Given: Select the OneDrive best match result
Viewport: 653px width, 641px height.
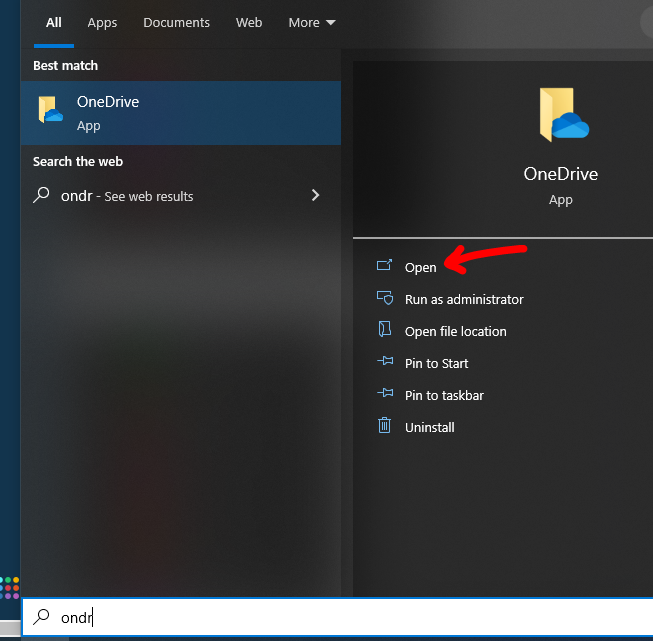Looking at the screenshot, I should coord(181,113).
